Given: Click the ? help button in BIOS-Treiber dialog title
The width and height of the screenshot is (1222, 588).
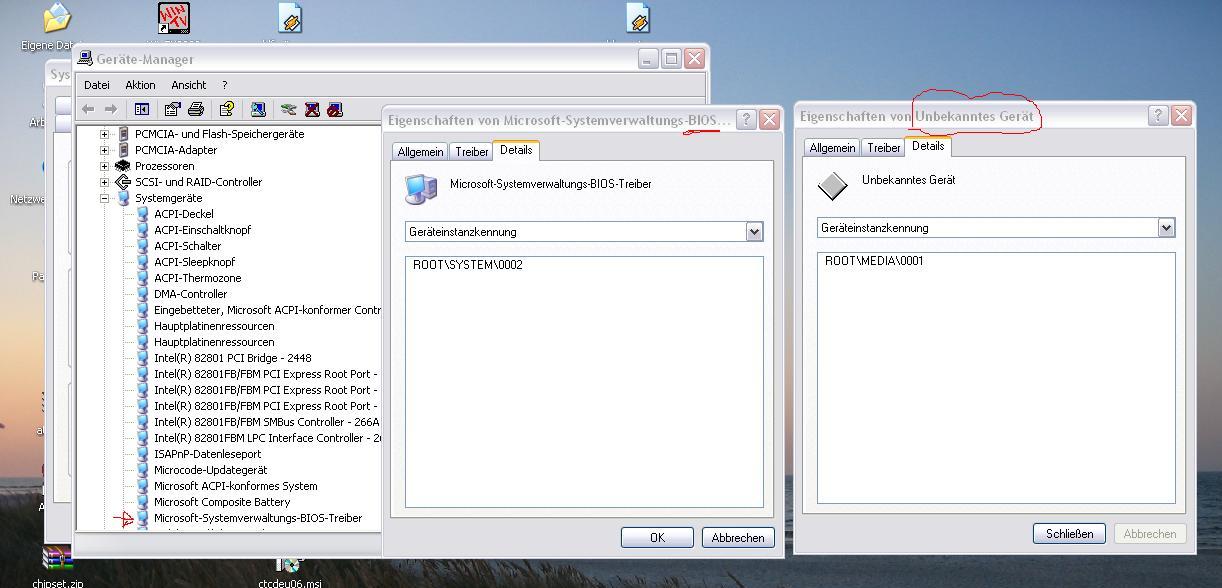Looking at the screenshot, I should 746,119.
